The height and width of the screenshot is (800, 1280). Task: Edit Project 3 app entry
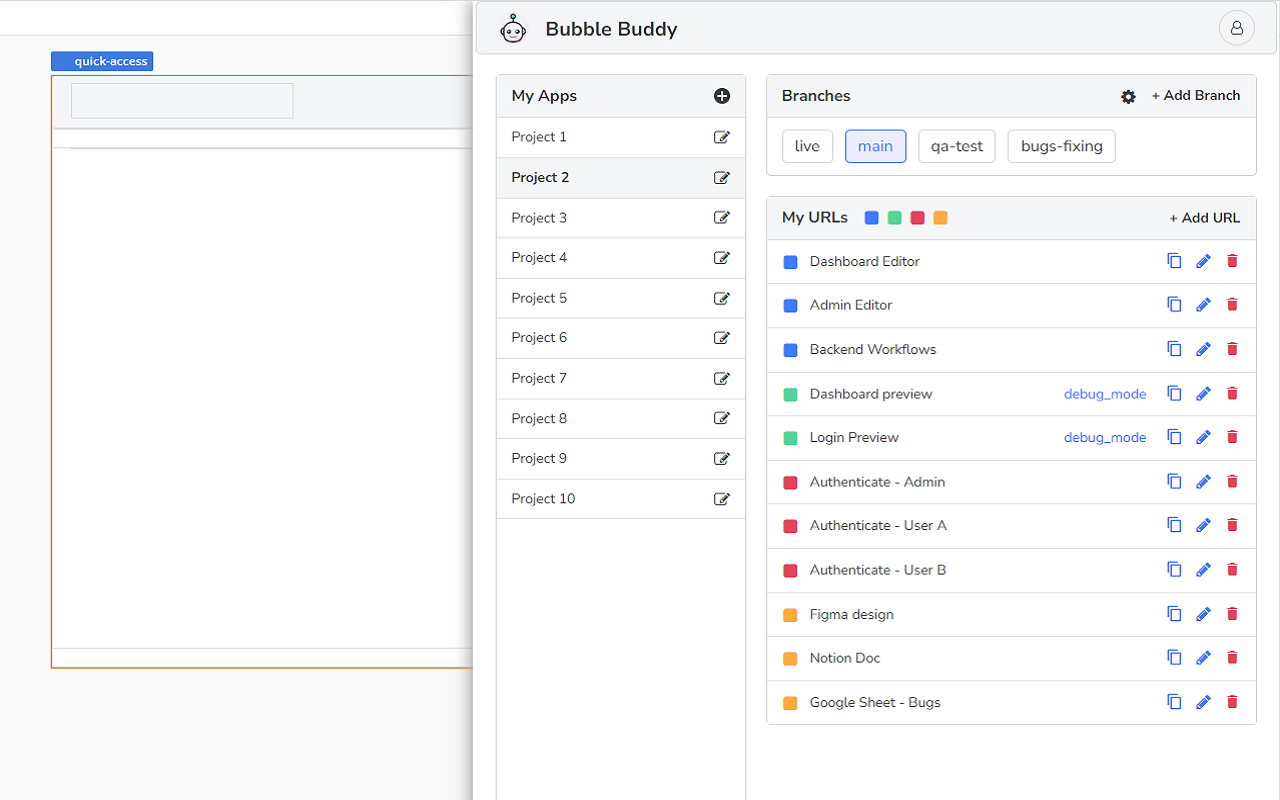tap(722, 218)
